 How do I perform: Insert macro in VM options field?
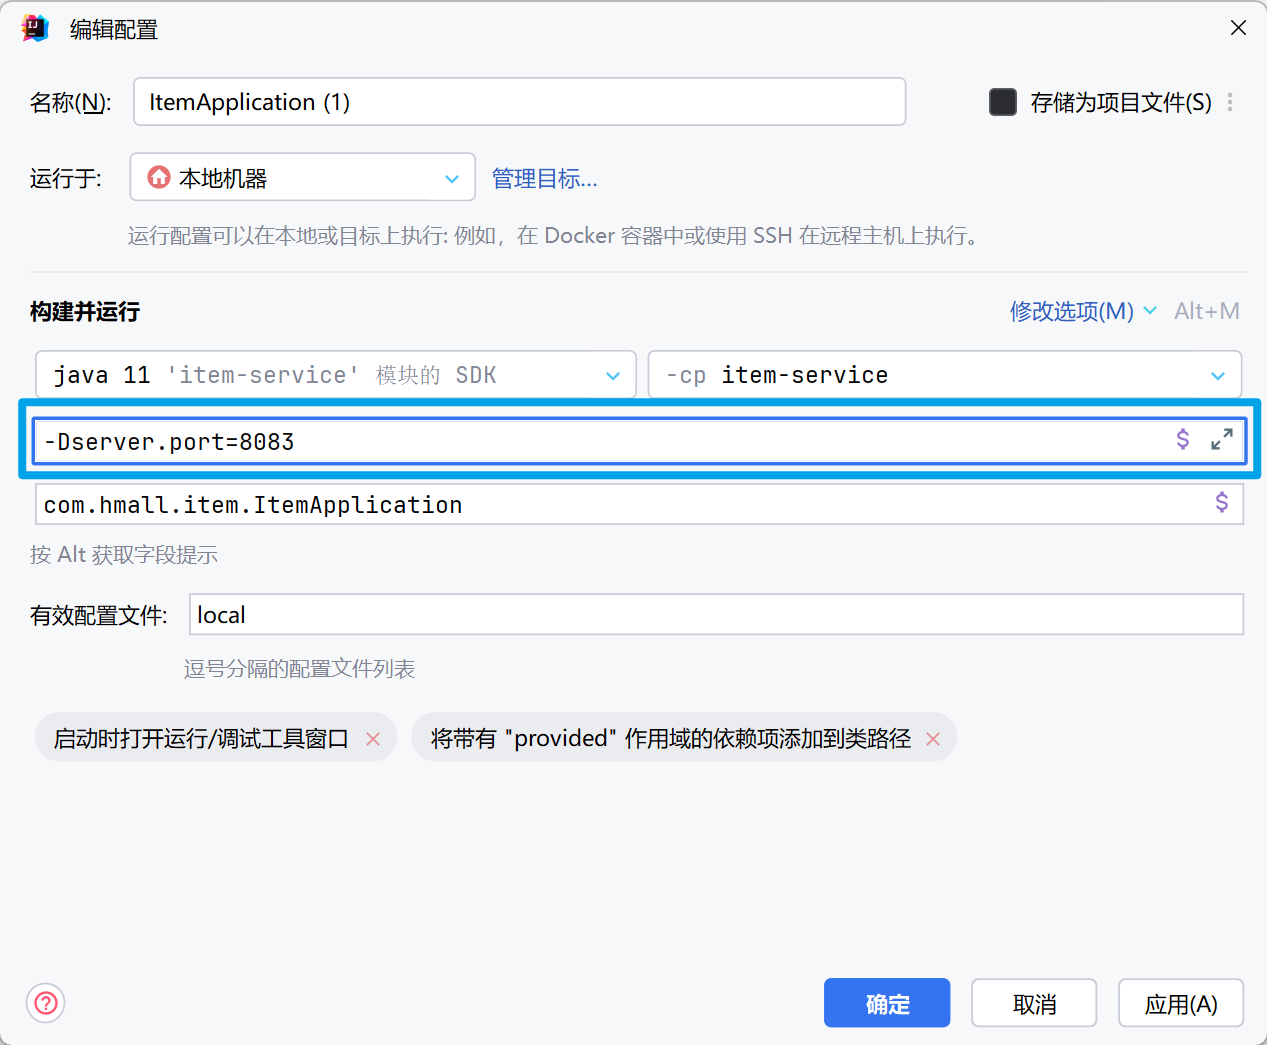click(x=1183, y=439)
